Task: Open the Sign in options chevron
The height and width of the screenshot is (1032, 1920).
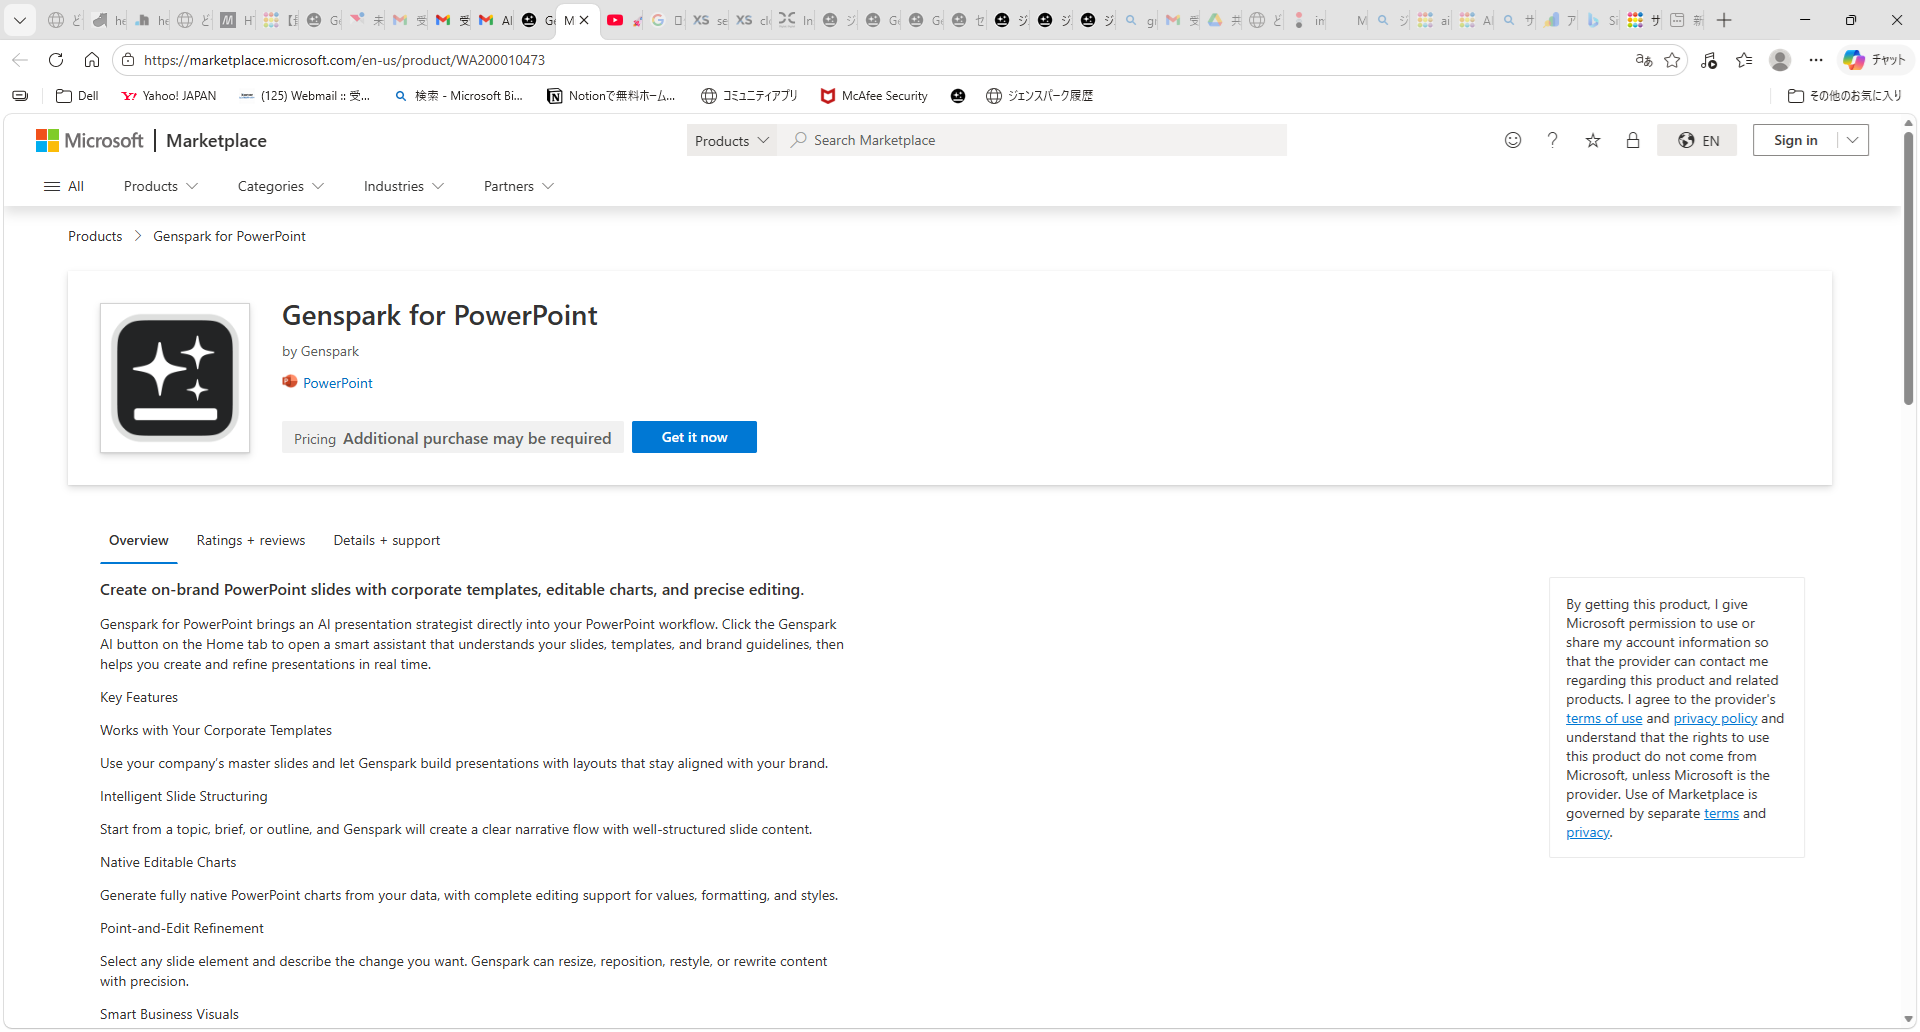Action: [x=1854, y=140]
